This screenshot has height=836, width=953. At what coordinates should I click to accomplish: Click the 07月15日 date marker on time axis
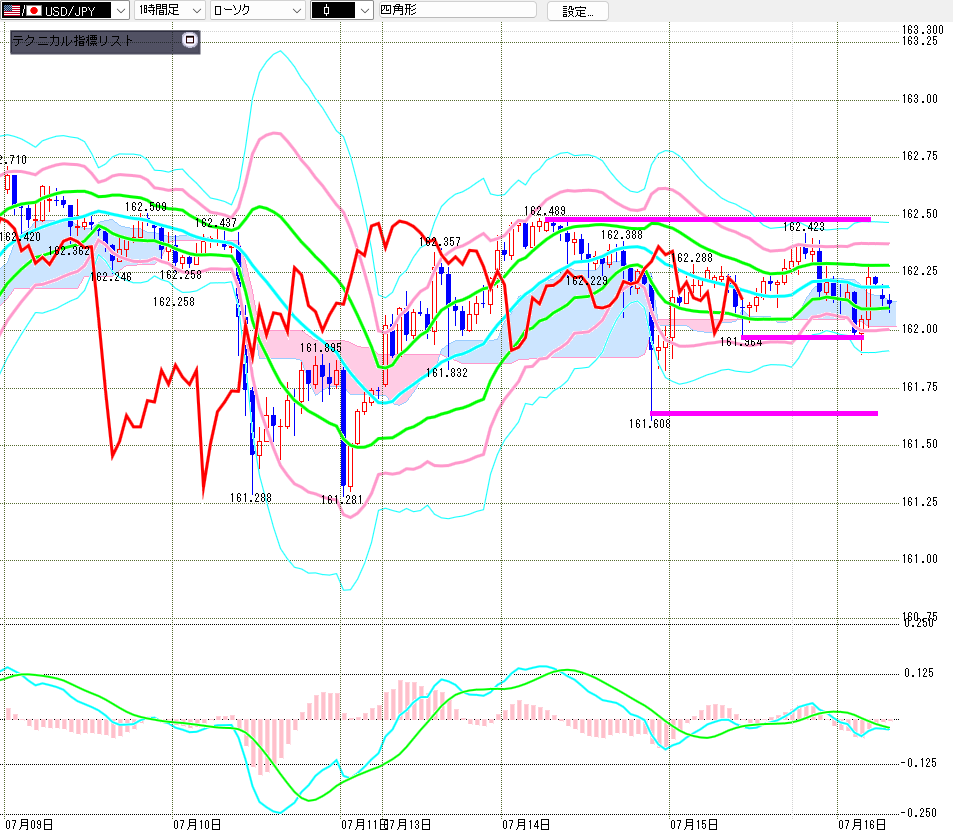(x=693, y=825)
